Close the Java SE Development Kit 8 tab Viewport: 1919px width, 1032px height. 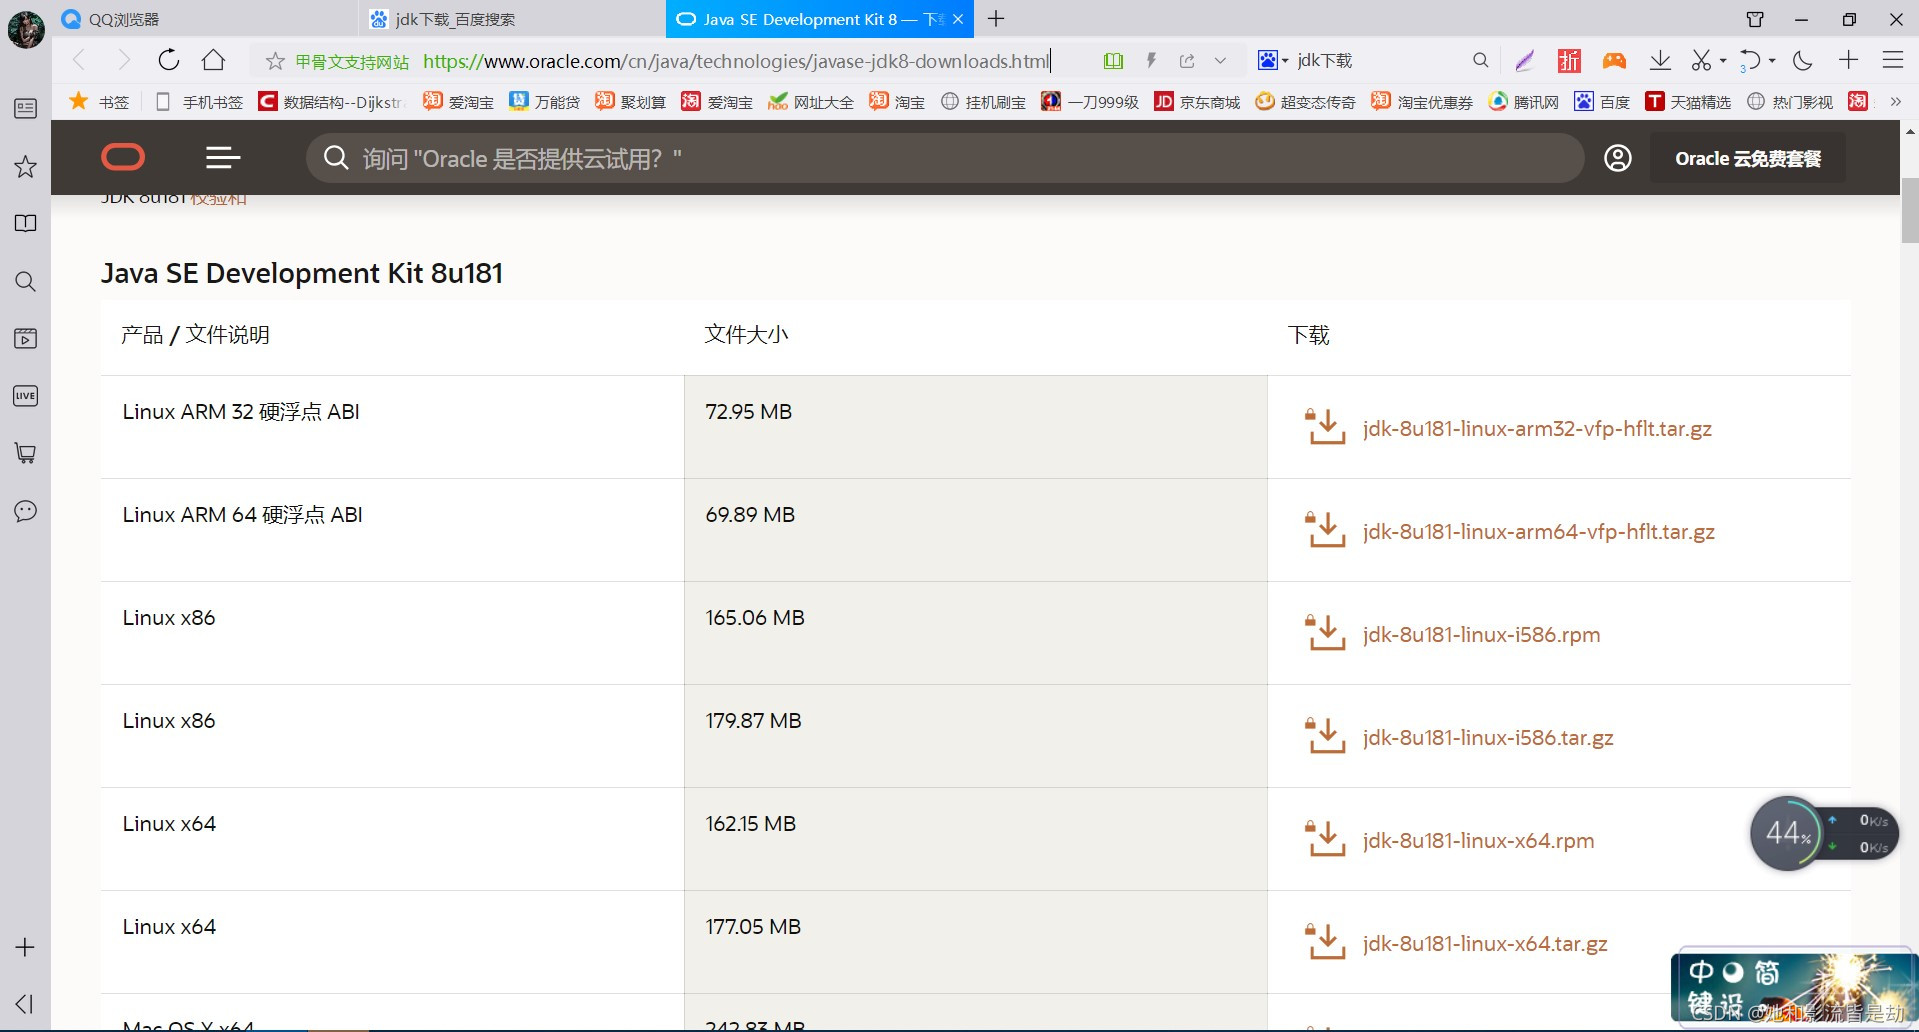[x=958, y=19]
